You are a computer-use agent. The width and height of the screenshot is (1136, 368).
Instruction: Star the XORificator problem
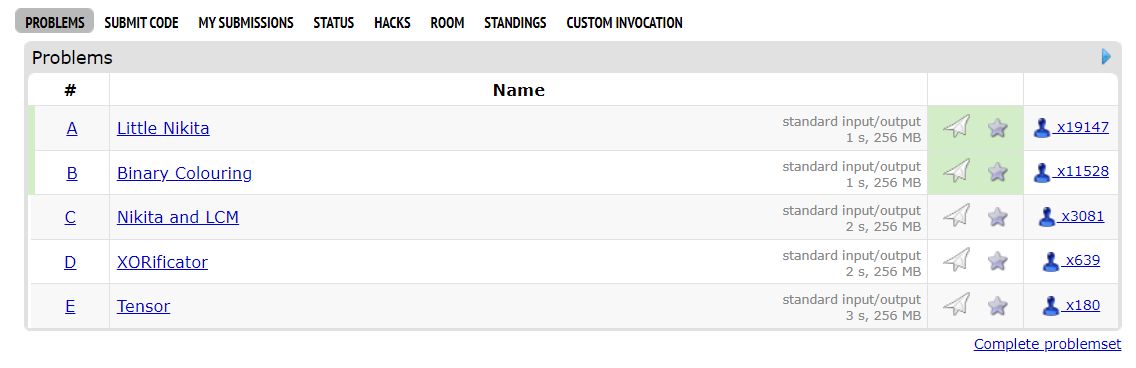pos(998,261)
